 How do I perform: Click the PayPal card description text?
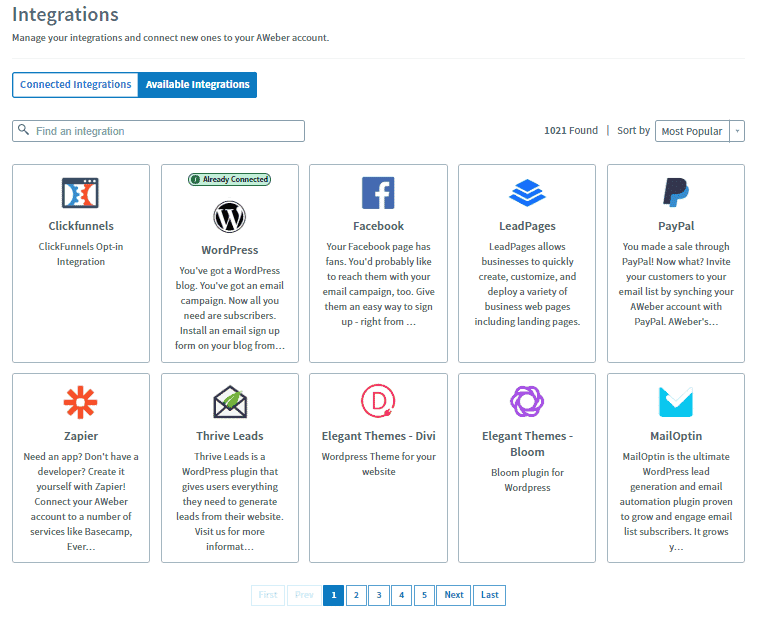click(676, 284)
